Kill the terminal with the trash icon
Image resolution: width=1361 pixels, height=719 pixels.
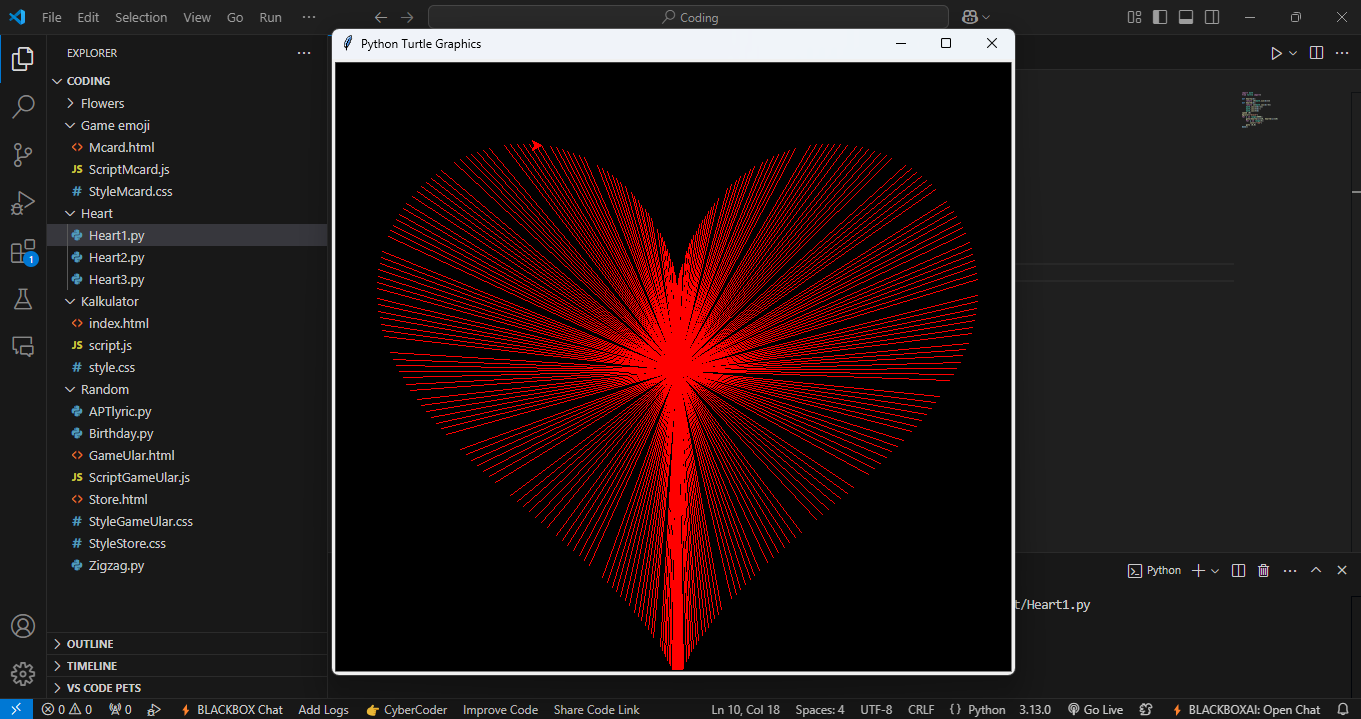[x=1263, y=569]
